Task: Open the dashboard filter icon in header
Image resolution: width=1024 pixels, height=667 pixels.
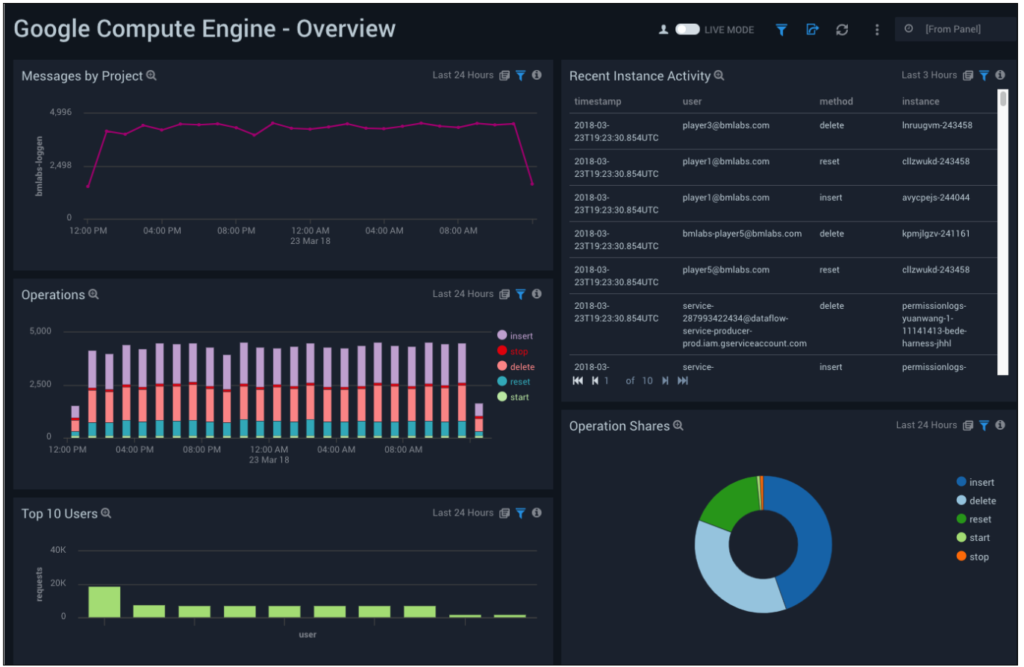Action: [x=781, y=29]
